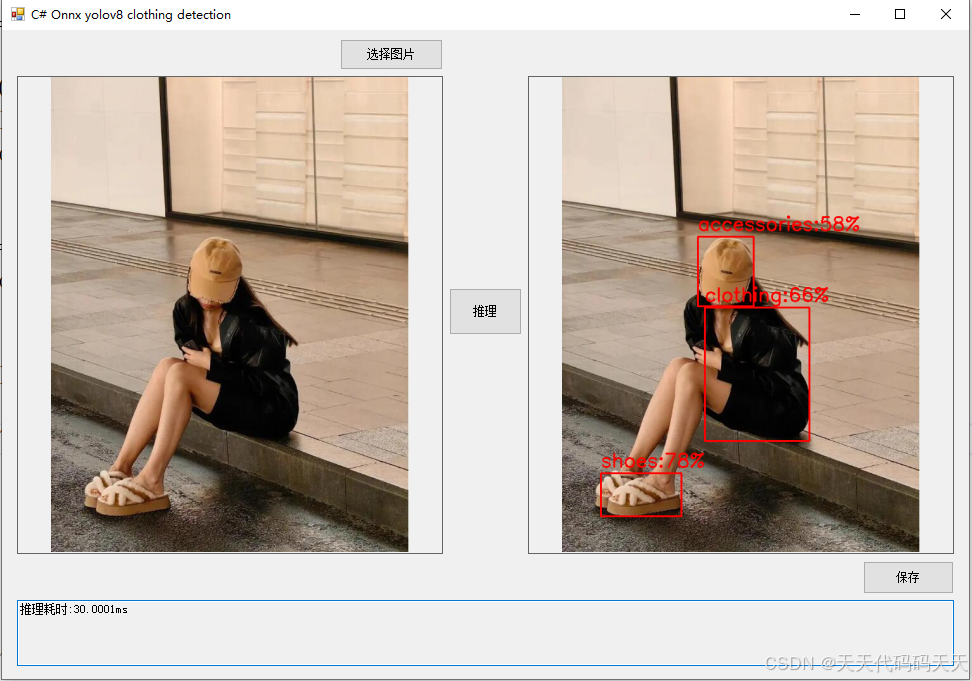Maximize the clothing detection window

click(900, 14)
